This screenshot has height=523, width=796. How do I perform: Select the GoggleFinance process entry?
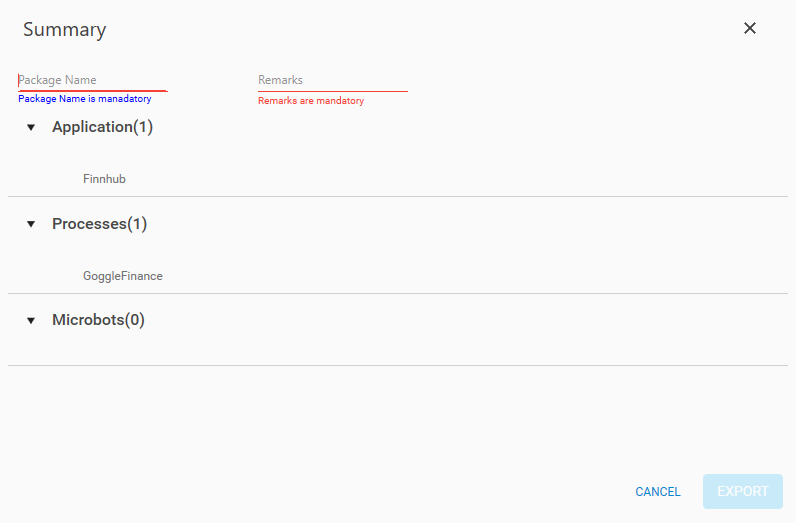[x=122, y=276]
